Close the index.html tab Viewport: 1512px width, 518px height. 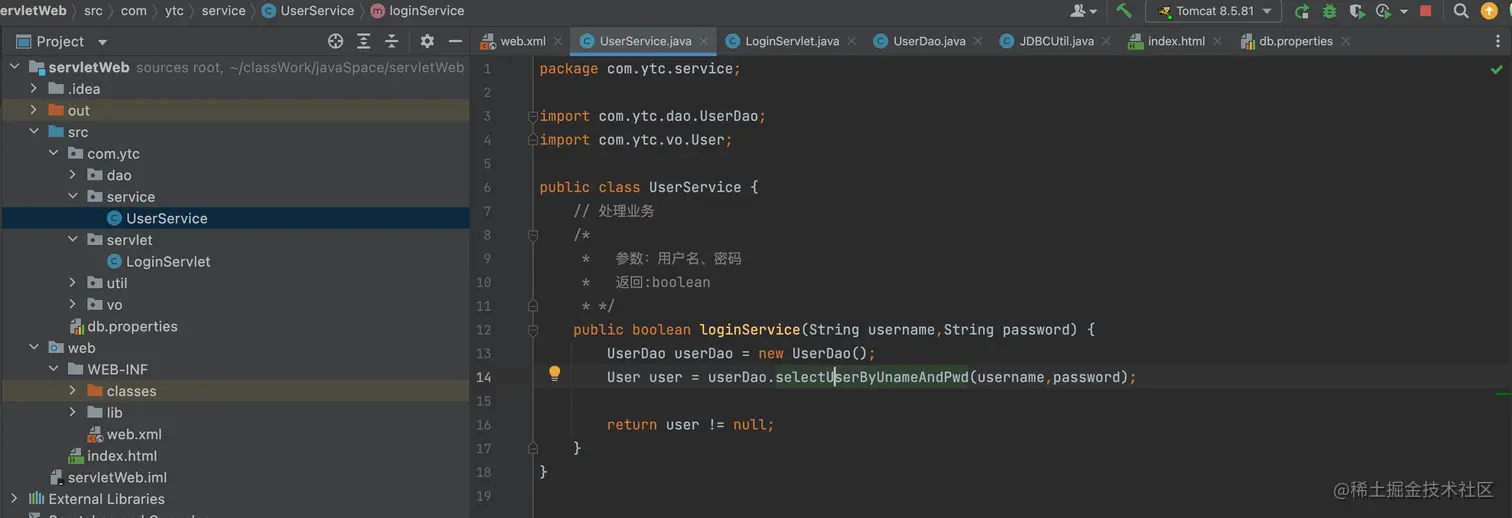[x=1218, y=42]
